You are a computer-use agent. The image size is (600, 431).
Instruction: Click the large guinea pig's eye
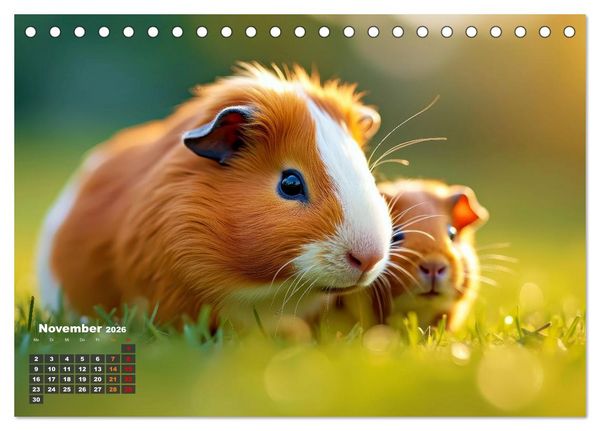click(292, 185)
